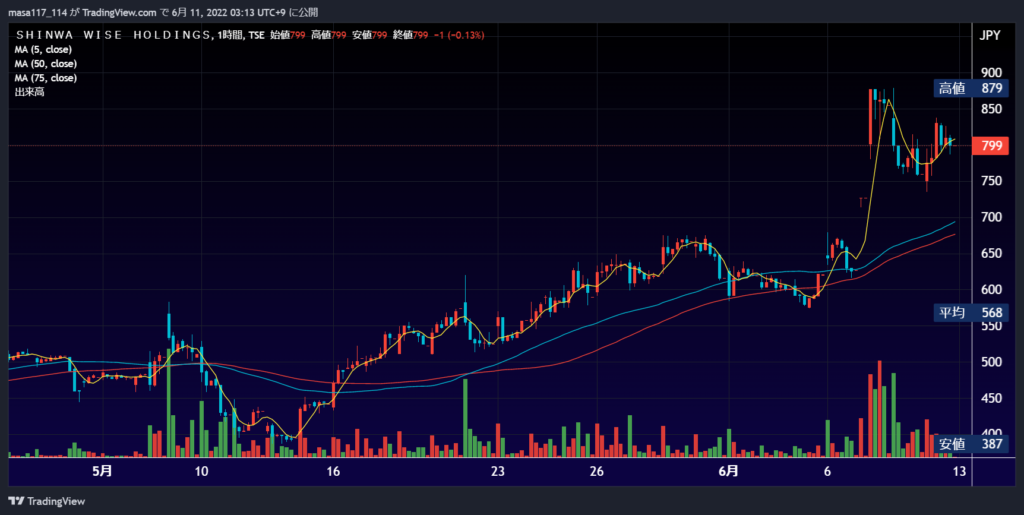Select the MA (75, close) indicator legend
Screen dimensions: 1024x515
[46, 78]
